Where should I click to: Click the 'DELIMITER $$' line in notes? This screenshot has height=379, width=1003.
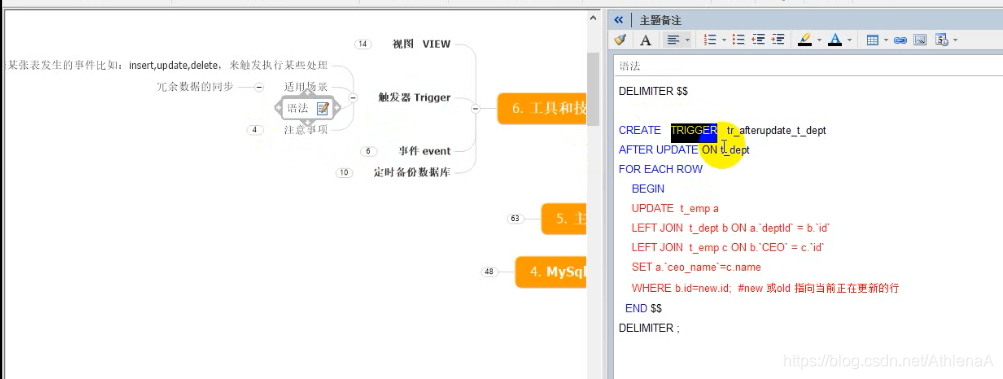(653, 92)
